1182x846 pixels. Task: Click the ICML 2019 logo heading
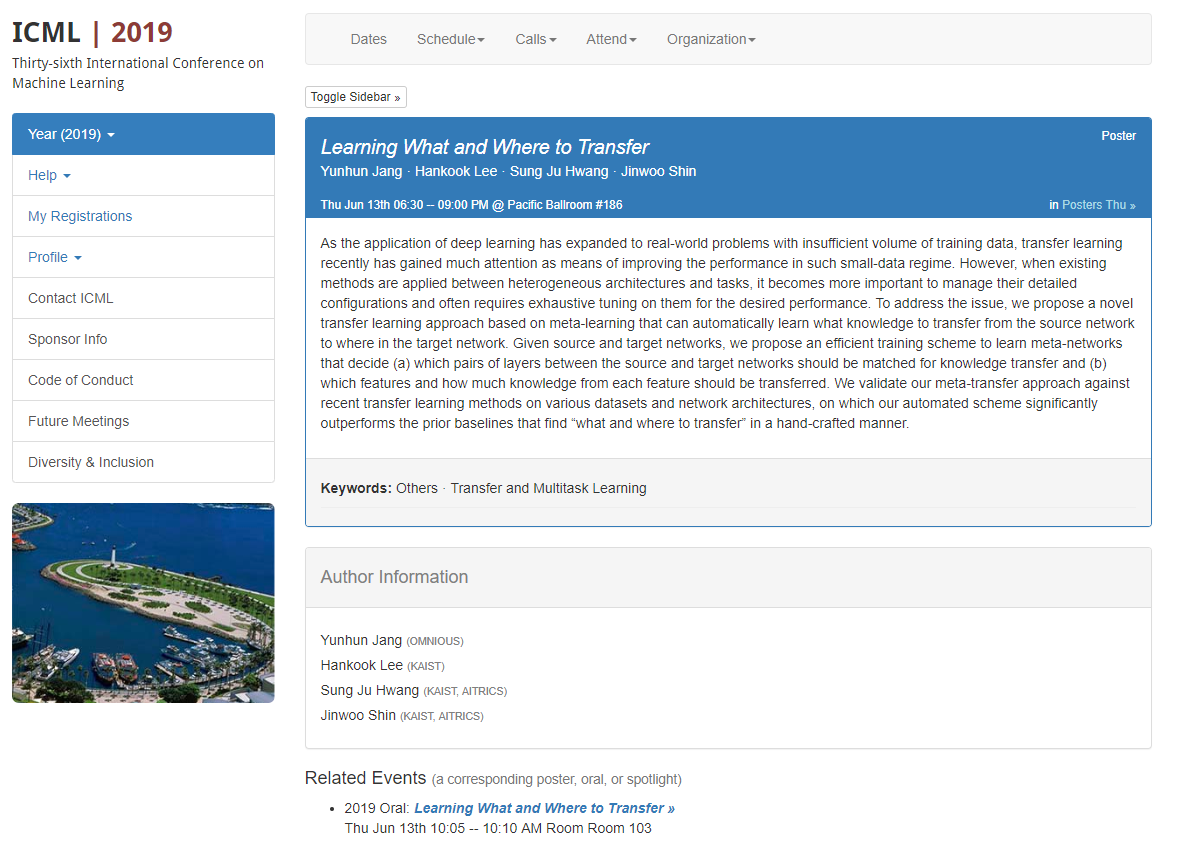(x=92, y=32)
